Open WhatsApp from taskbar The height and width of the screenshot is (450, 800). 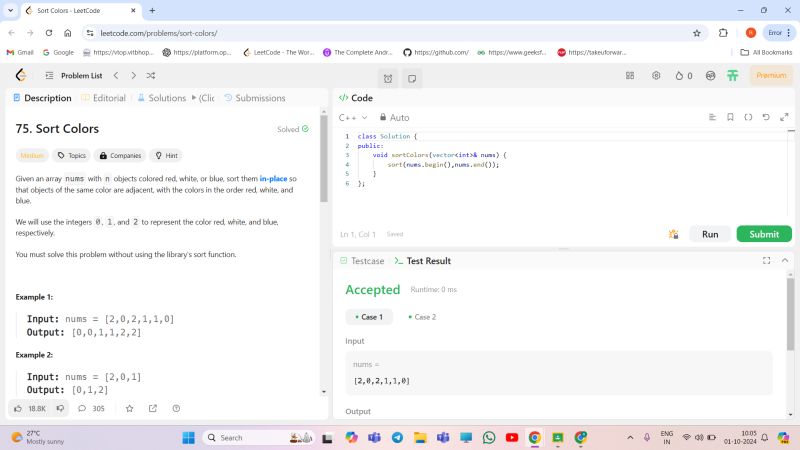coord(489,438)
